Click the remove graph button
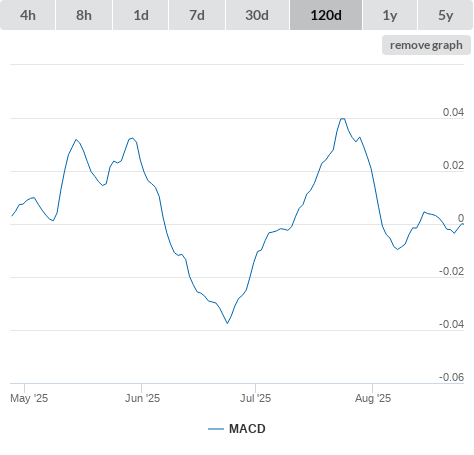 (x=426, y=45)
